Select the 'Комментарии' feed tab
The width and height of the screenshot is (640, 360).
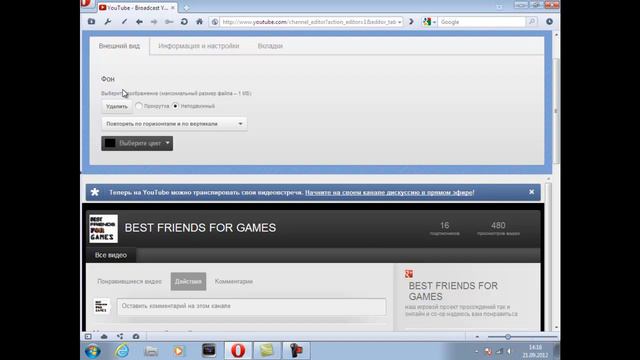[234, 282]
